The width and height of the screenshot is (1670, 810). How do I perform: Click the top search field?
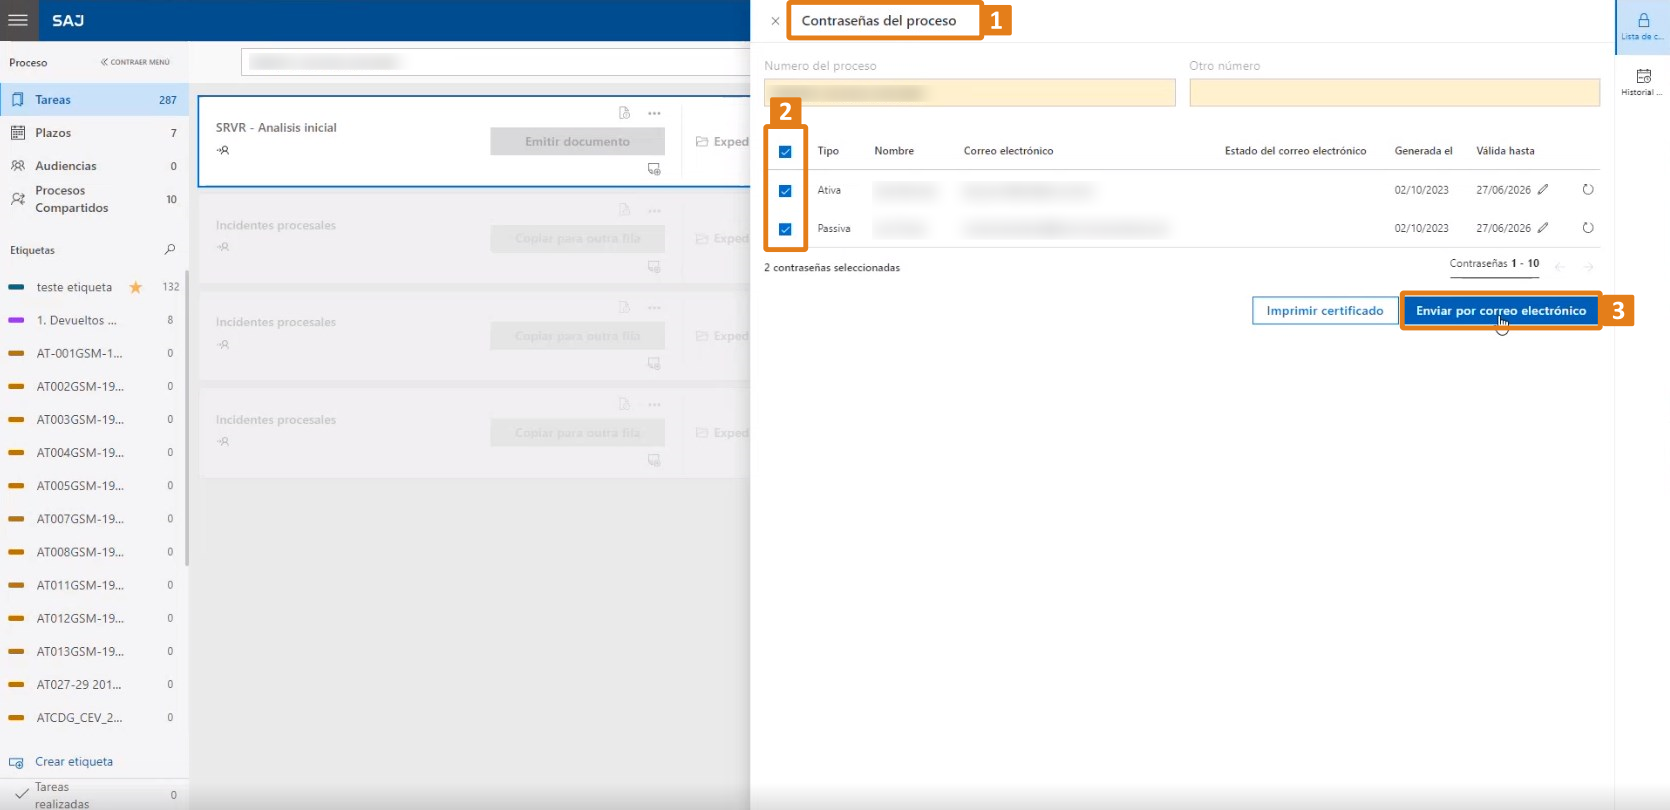click(x=496, y=62)
